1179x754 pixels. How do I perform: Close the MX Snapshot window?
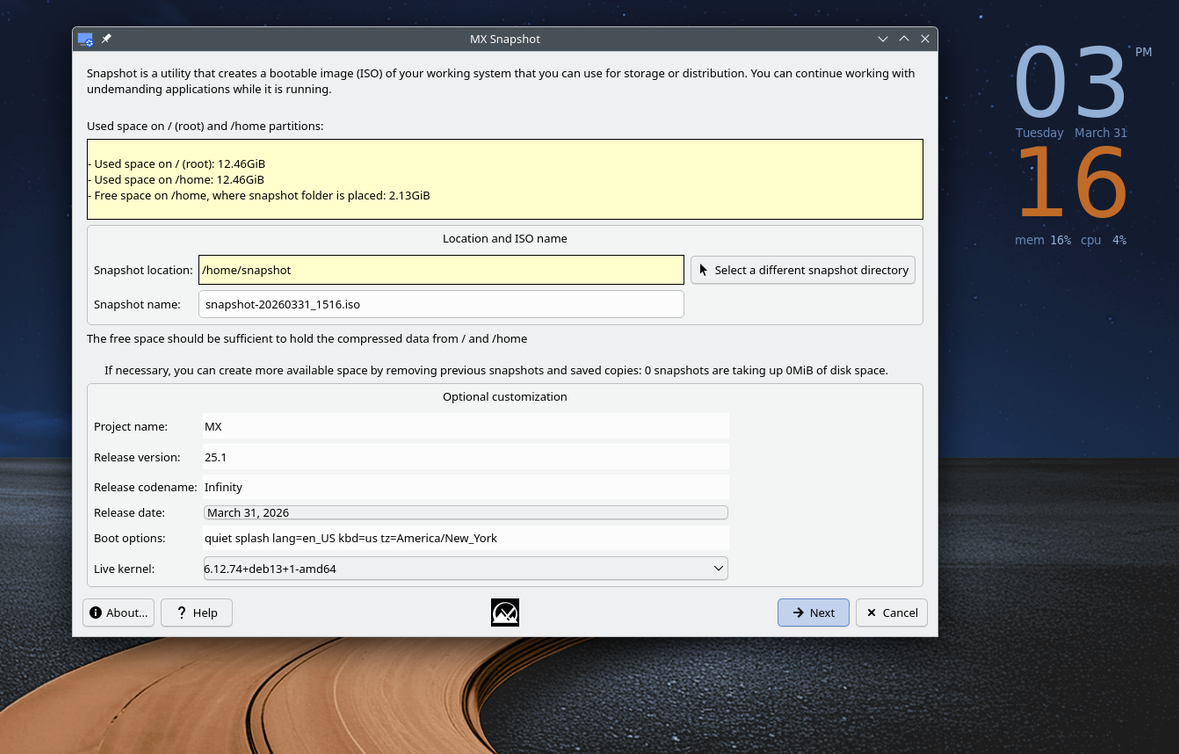pos(925,39)
